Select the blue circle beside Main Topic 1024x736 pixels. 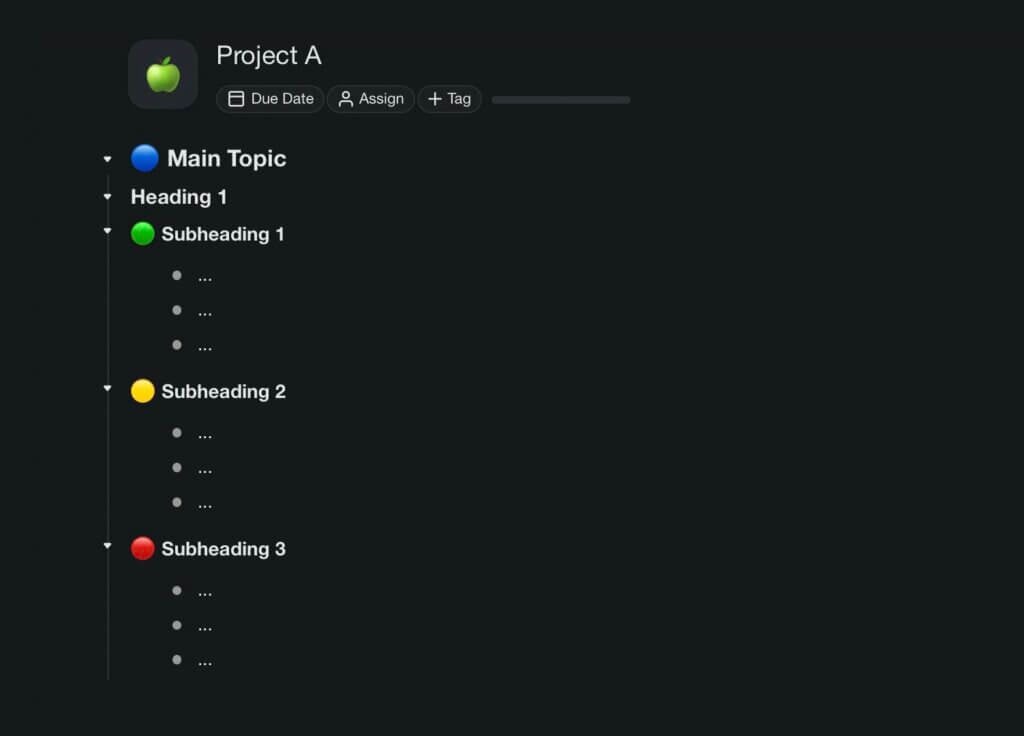click(144, 157)
